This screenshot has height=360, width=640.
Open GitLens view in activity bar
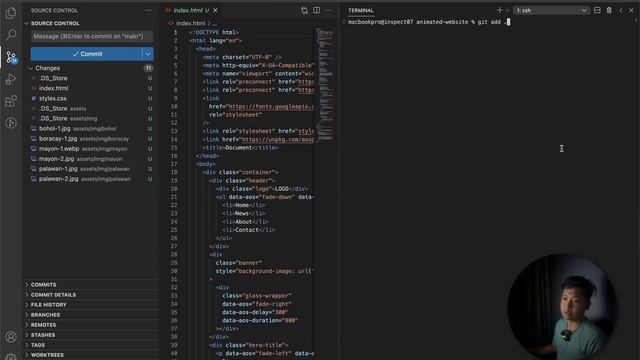coord(11,123)
